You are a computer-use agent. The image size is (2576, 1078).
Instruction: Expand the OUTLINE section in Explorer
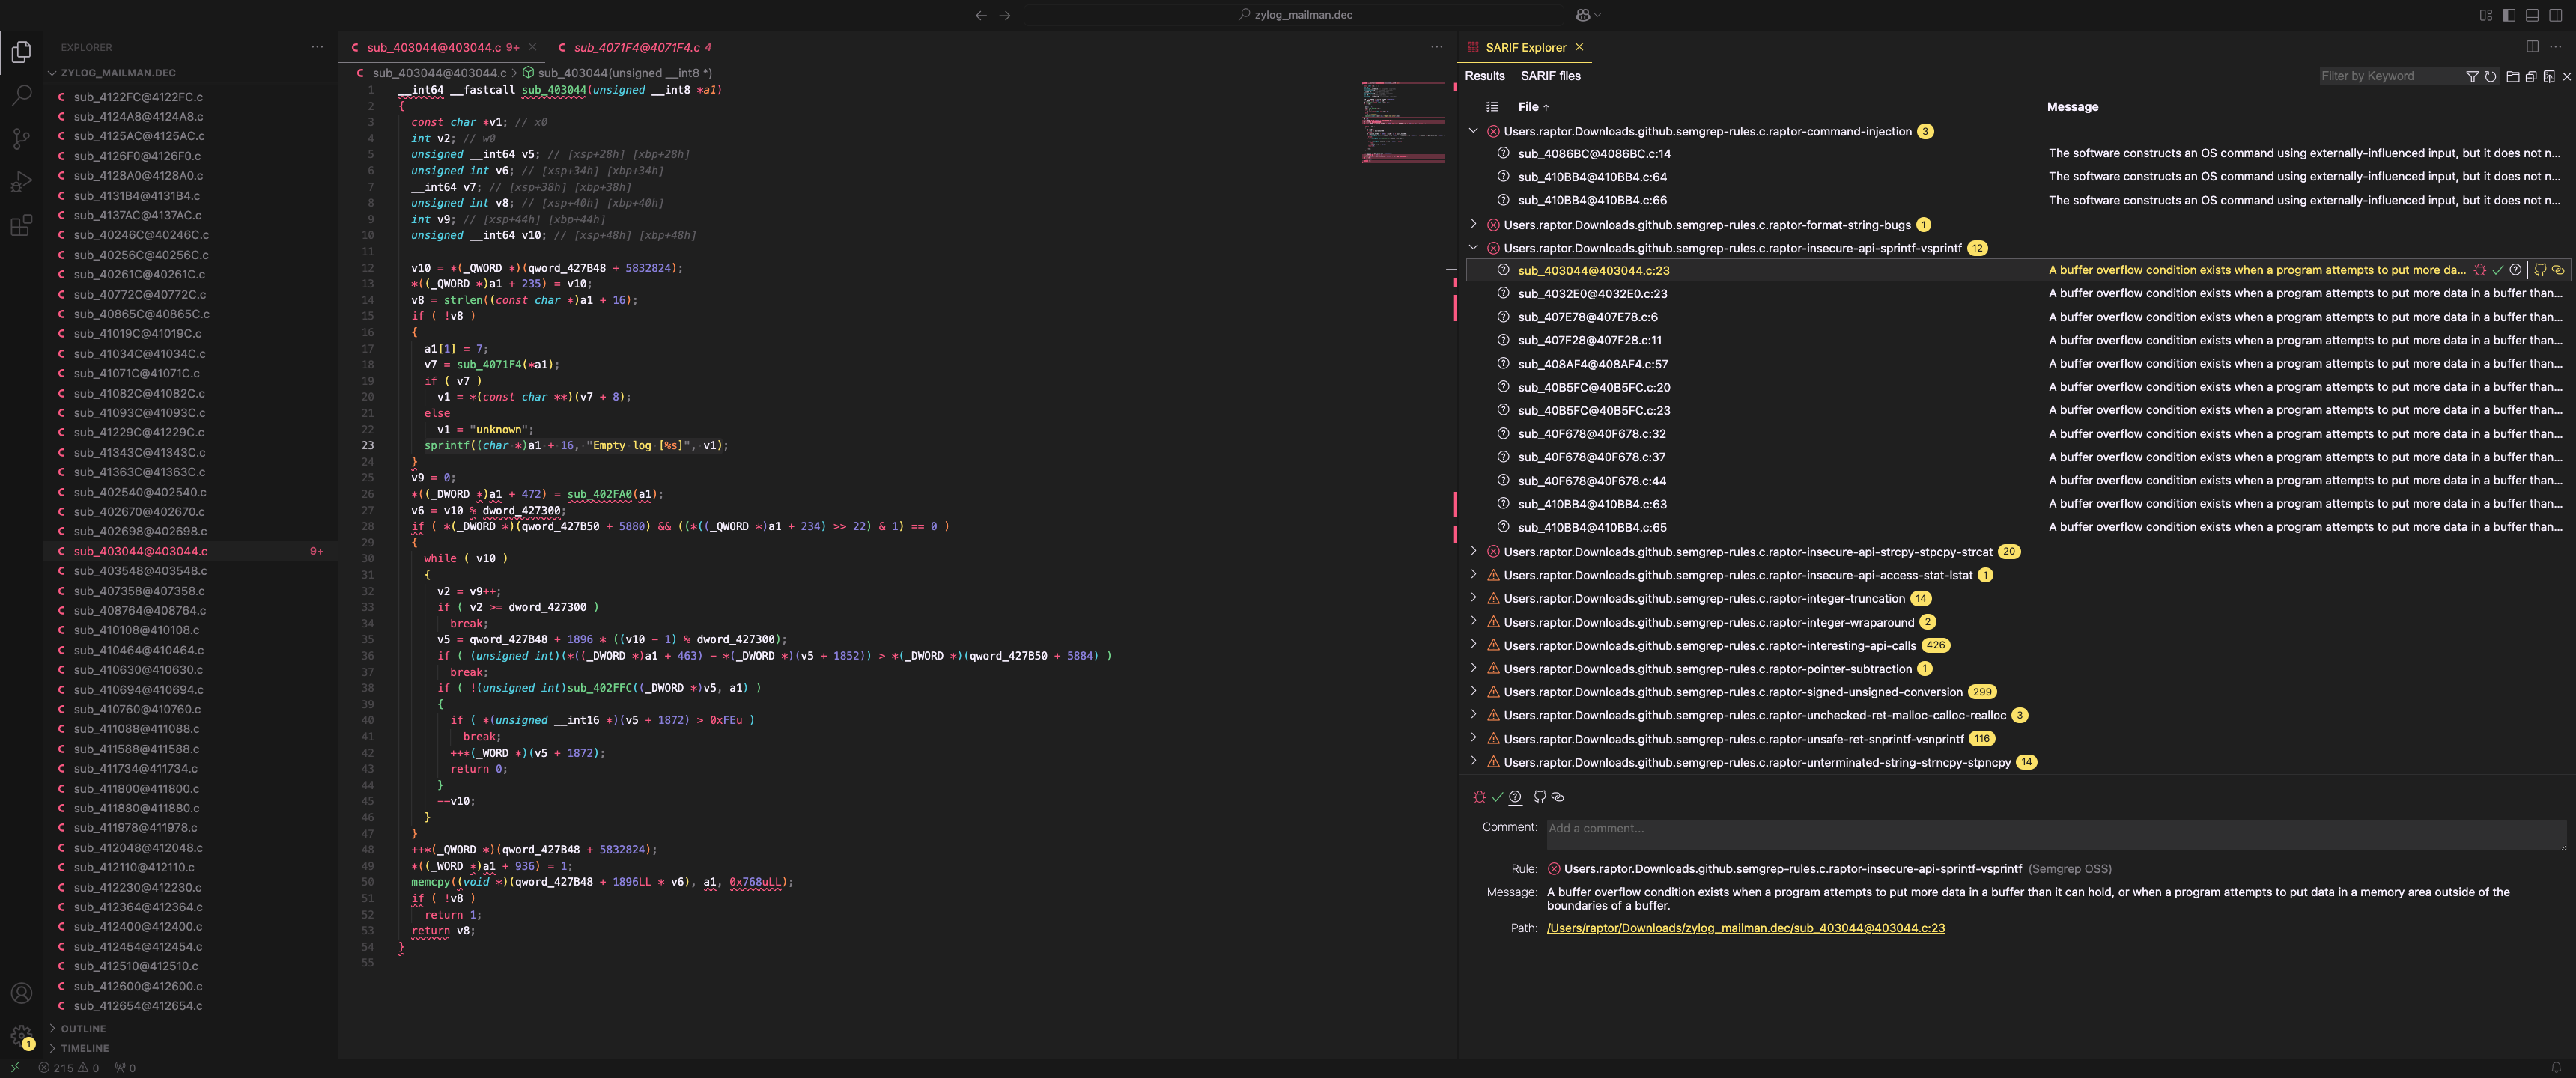coord(82,1028)
